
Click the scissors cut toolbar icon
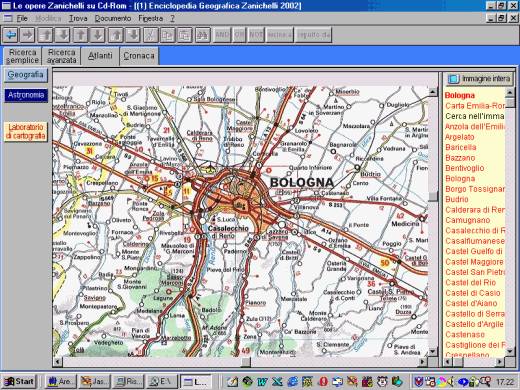(150, 35)
